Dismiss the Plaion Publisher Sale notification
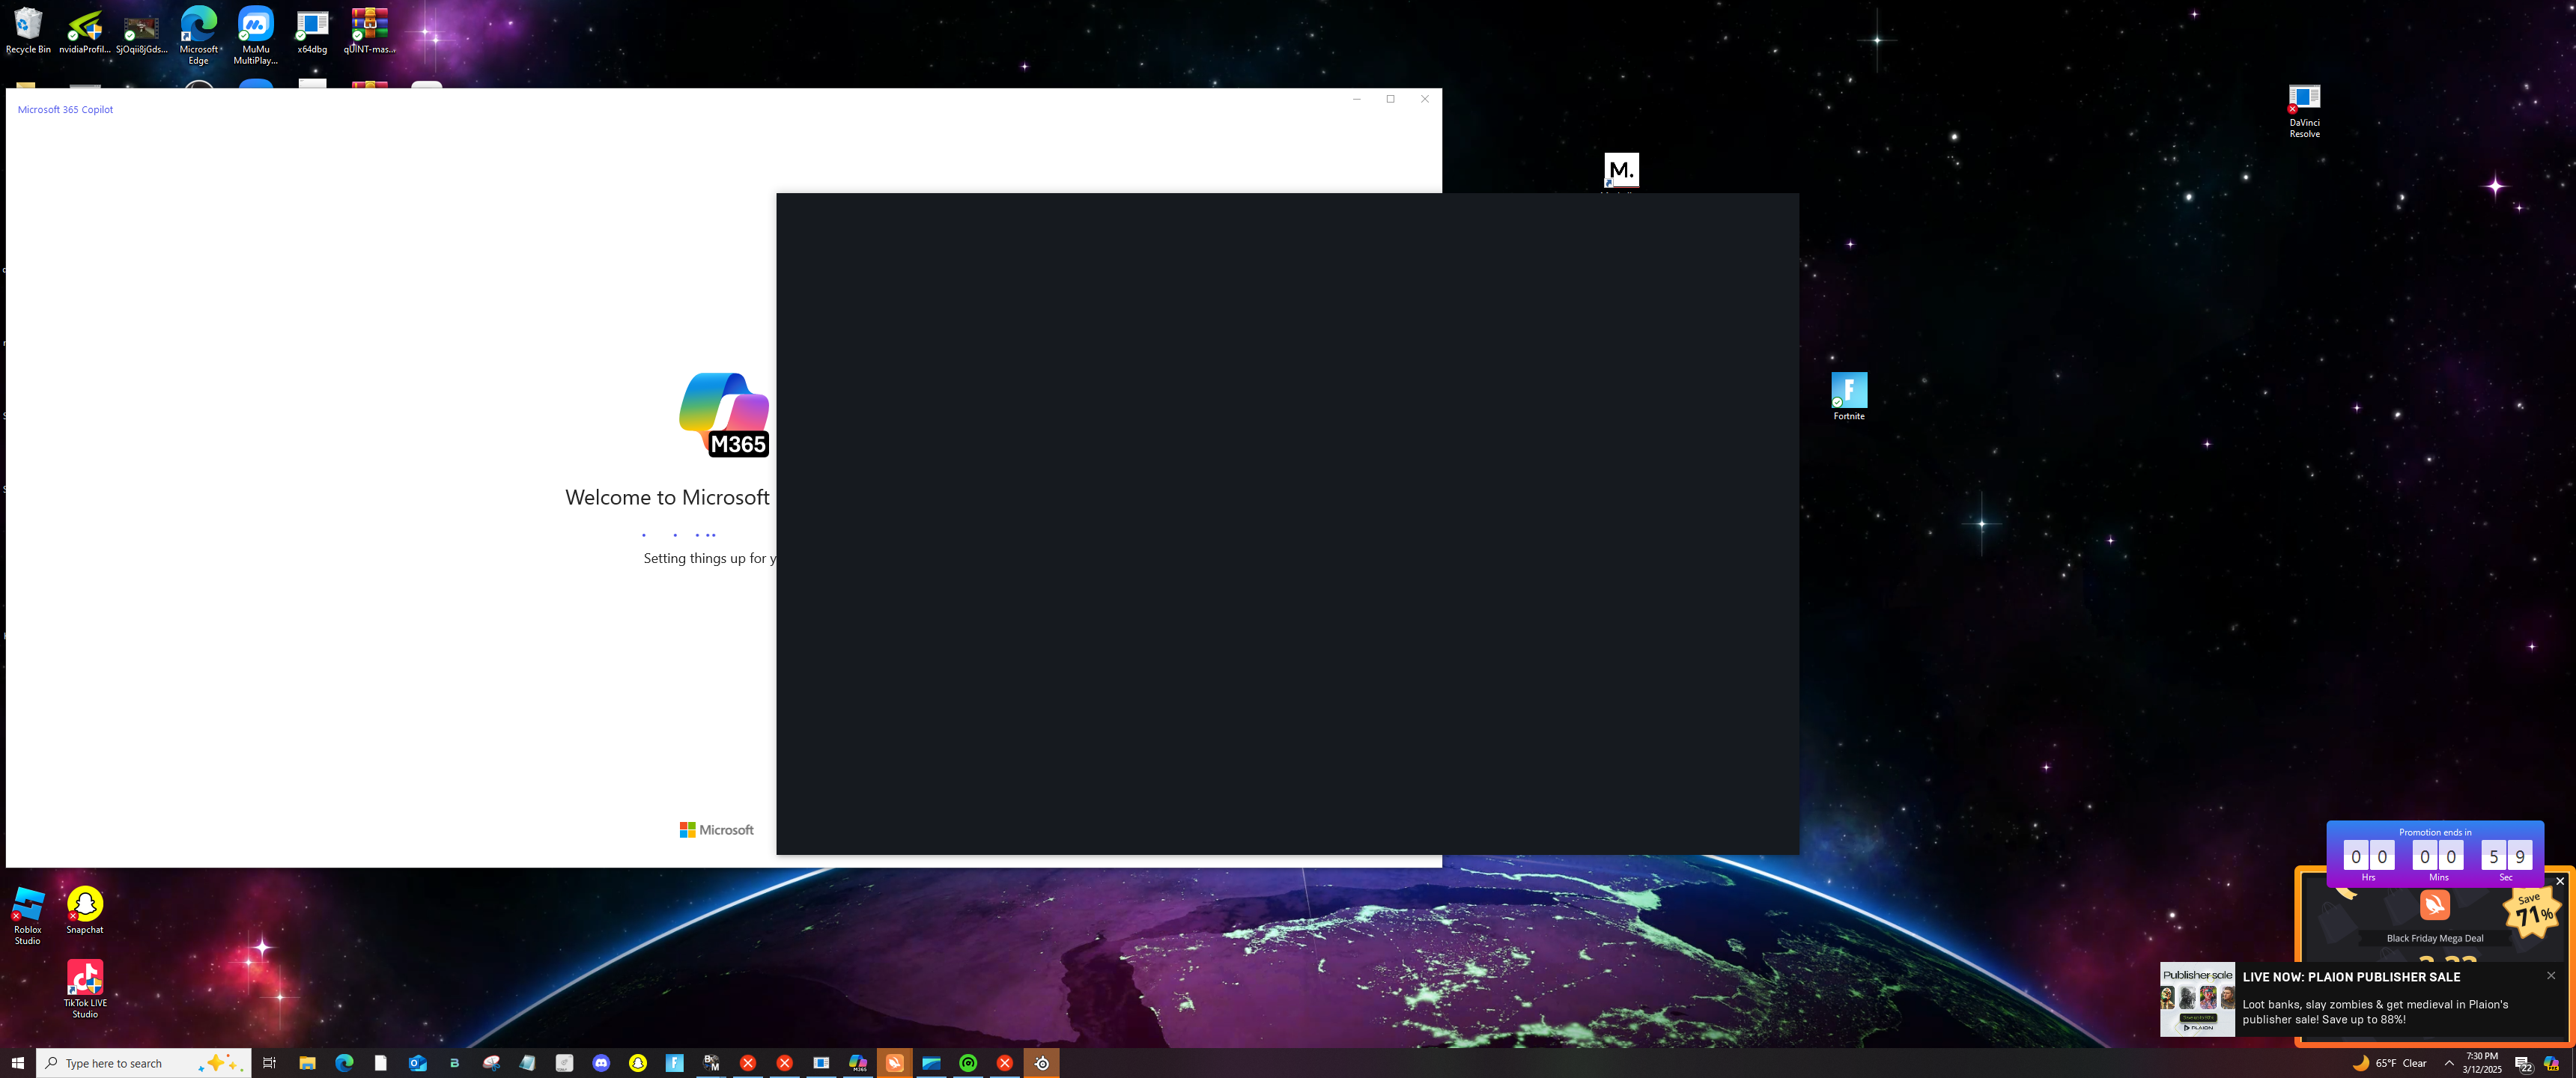This screenshot has width=2576, height=1078. click(x=2551, y=976)
